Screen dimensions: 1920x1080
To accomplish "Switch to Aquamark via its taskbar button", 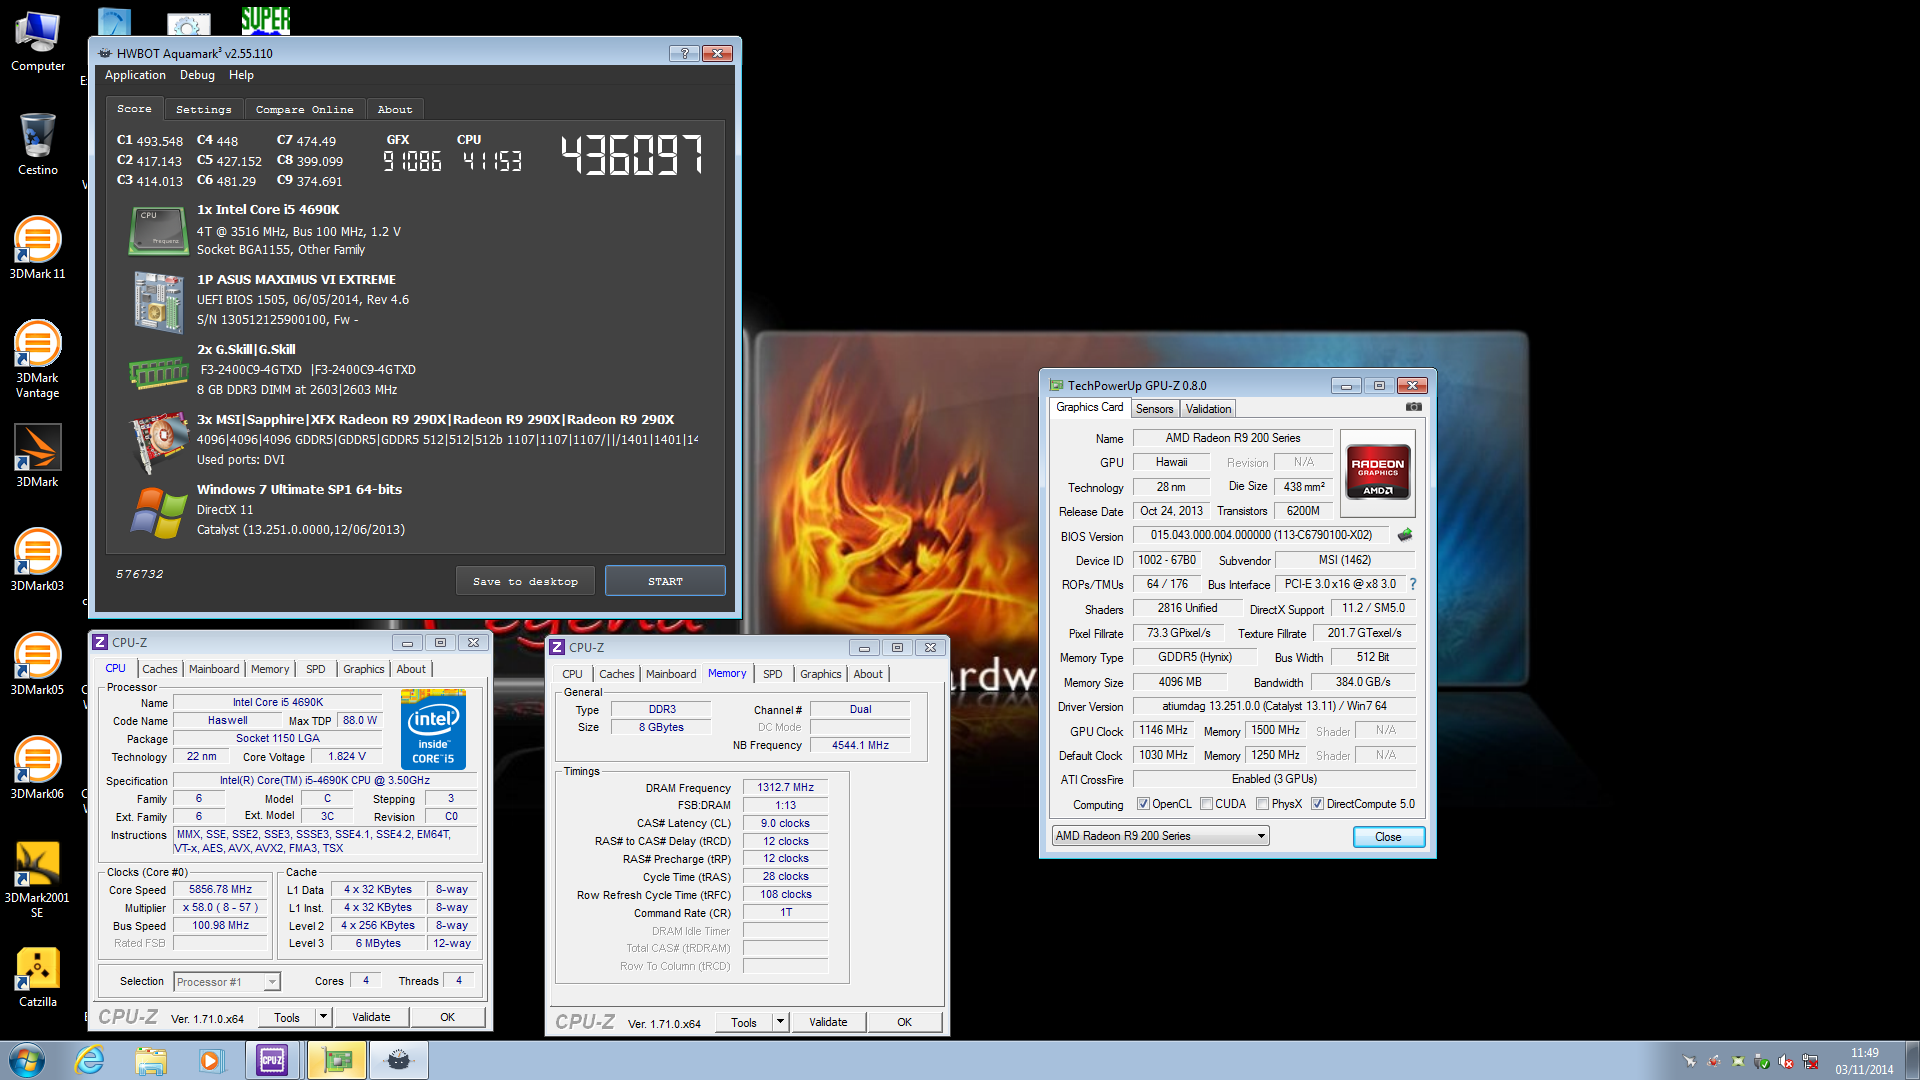I will [x=399, y=1060].
